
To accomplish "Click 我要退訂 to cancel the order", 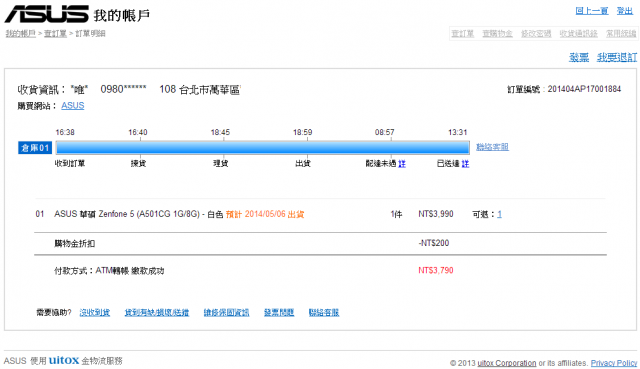I will point(617,58).
